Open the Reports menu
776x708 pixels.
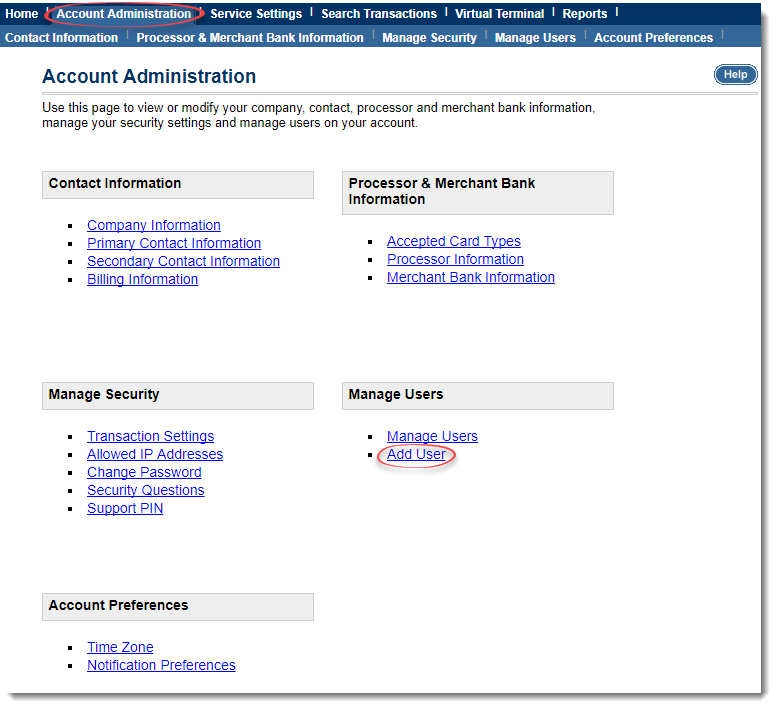(585, 14)
